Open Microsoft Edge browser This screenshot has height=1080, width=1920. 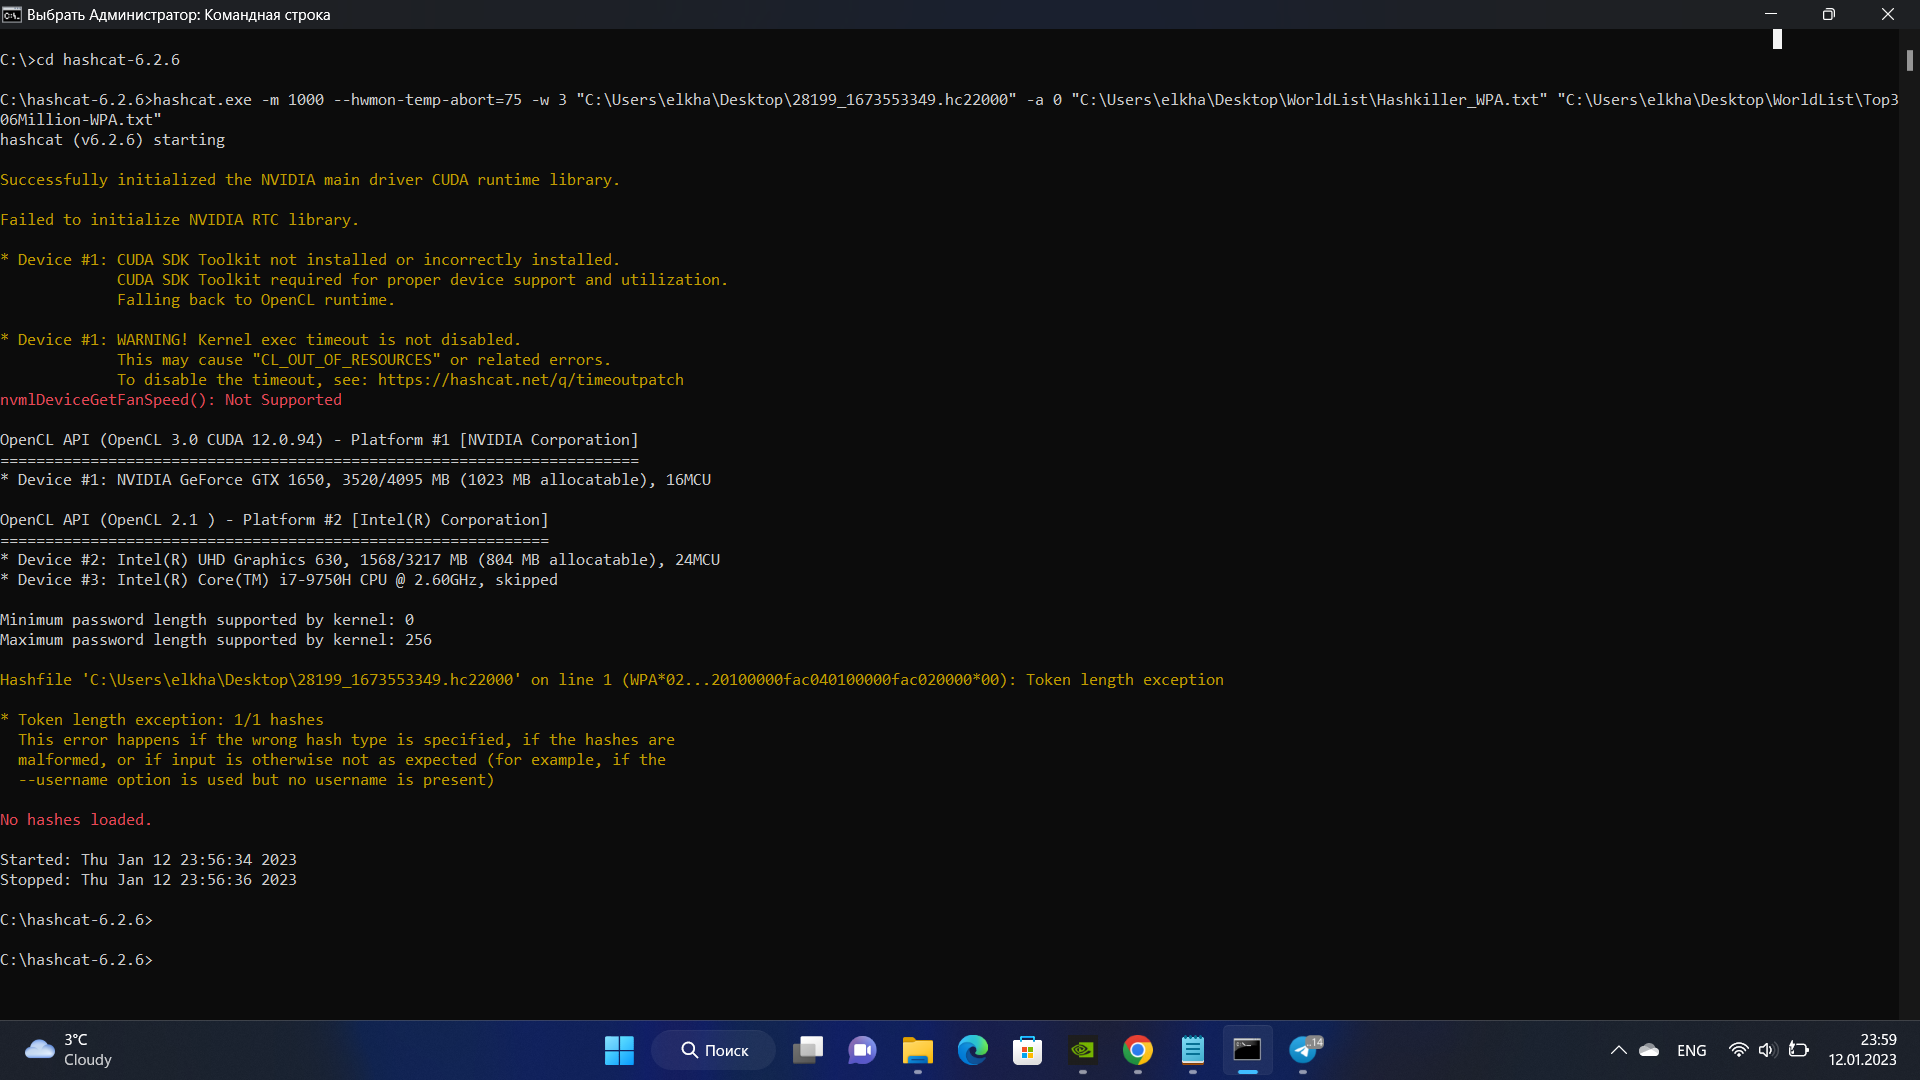pyautogui.click(x=972, y=1050)
